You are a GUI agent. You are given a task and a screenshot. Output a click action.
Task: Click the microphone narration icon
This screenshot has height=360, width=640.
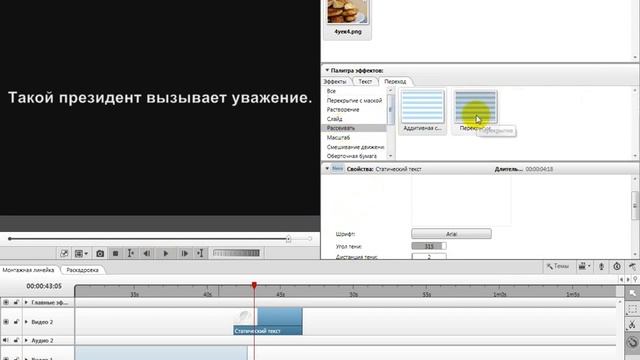tap(601, 267)
